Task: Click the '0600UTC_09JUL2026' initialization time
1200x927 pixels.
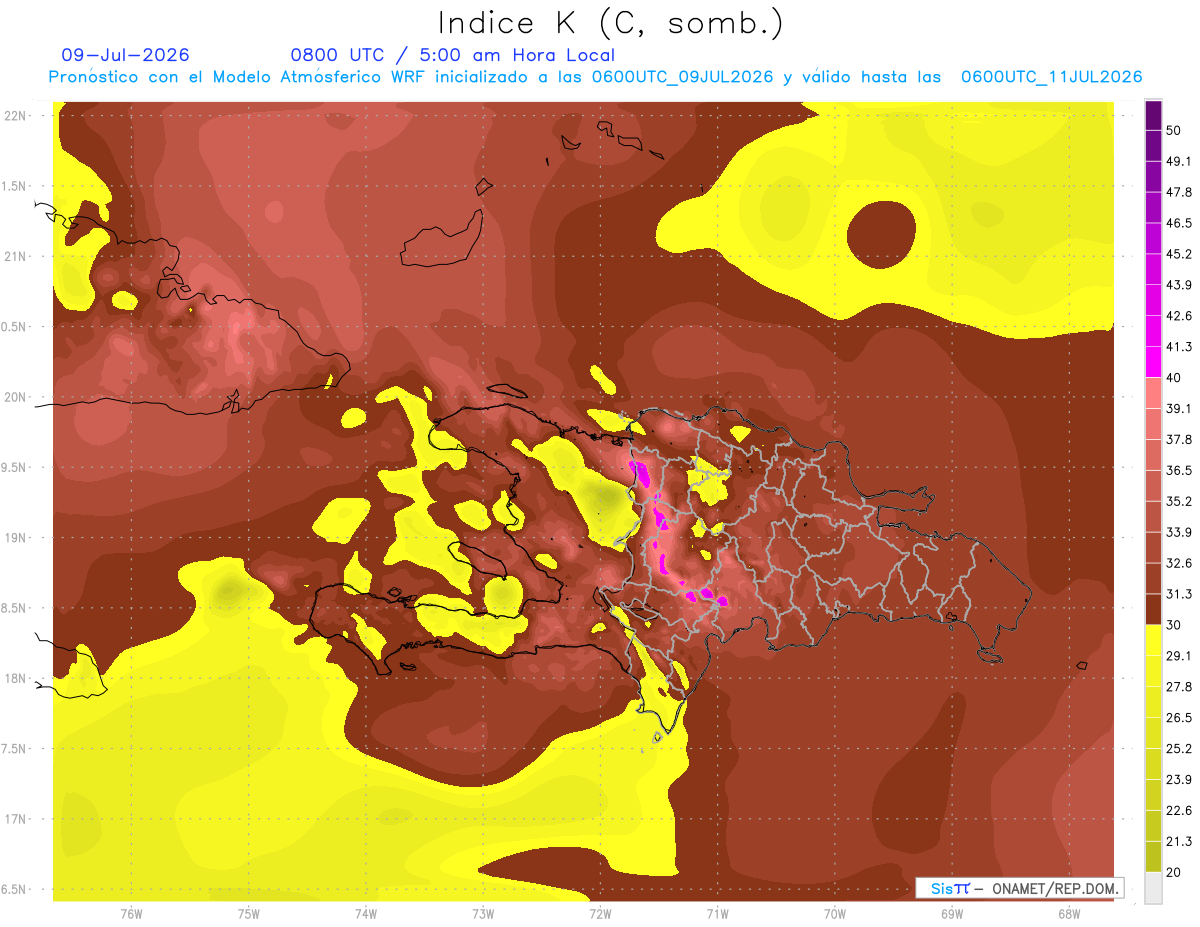Action: pos(682,77)
